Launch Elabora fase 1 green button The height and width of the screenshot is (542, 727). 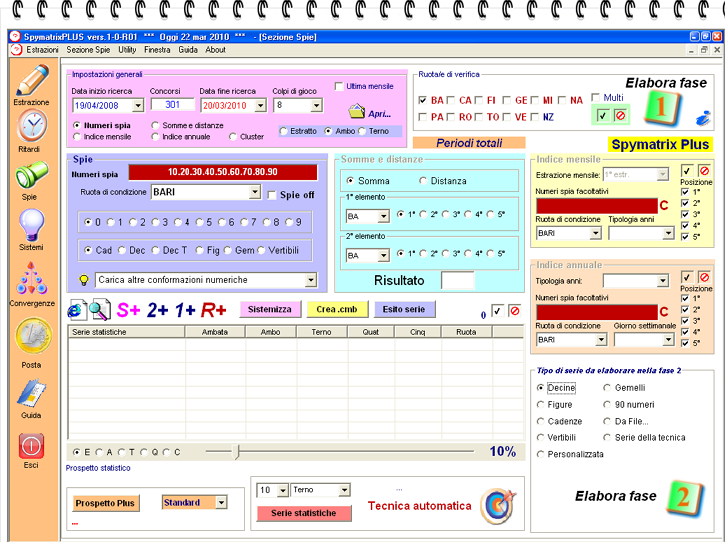point(663,110)
